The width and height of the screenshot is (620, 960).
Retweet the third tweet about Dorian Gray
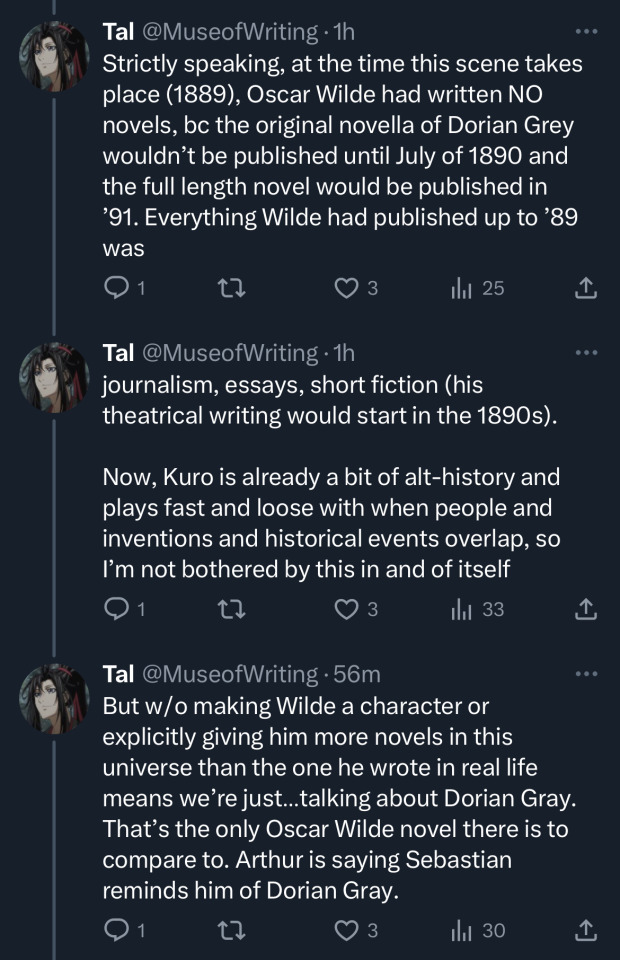[x=229, y=930]
